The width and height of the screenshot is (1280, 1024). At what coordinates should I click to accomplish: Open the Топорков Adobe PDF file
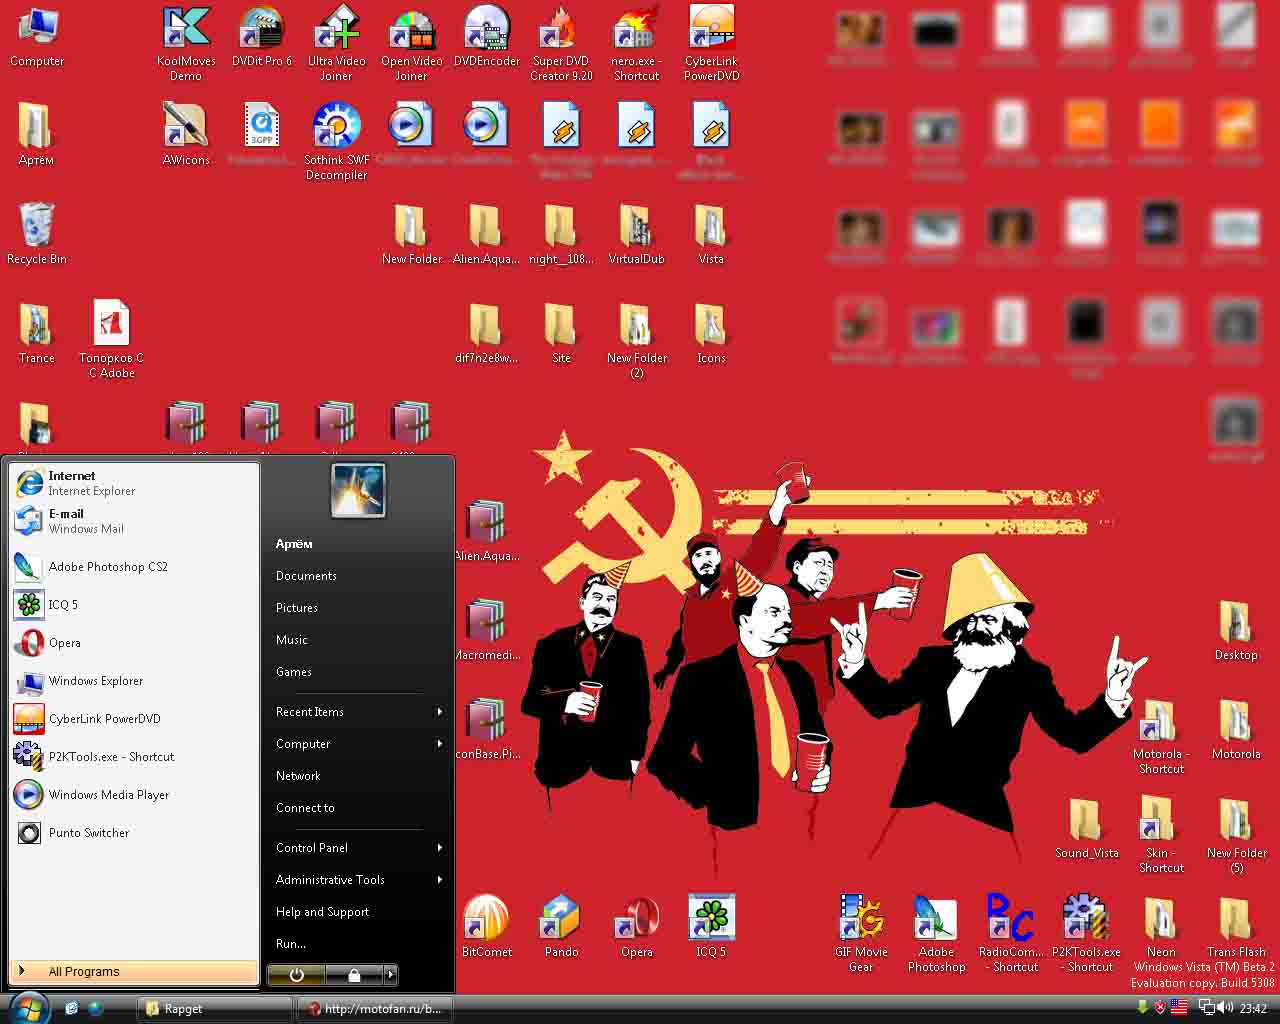point(111,340)
